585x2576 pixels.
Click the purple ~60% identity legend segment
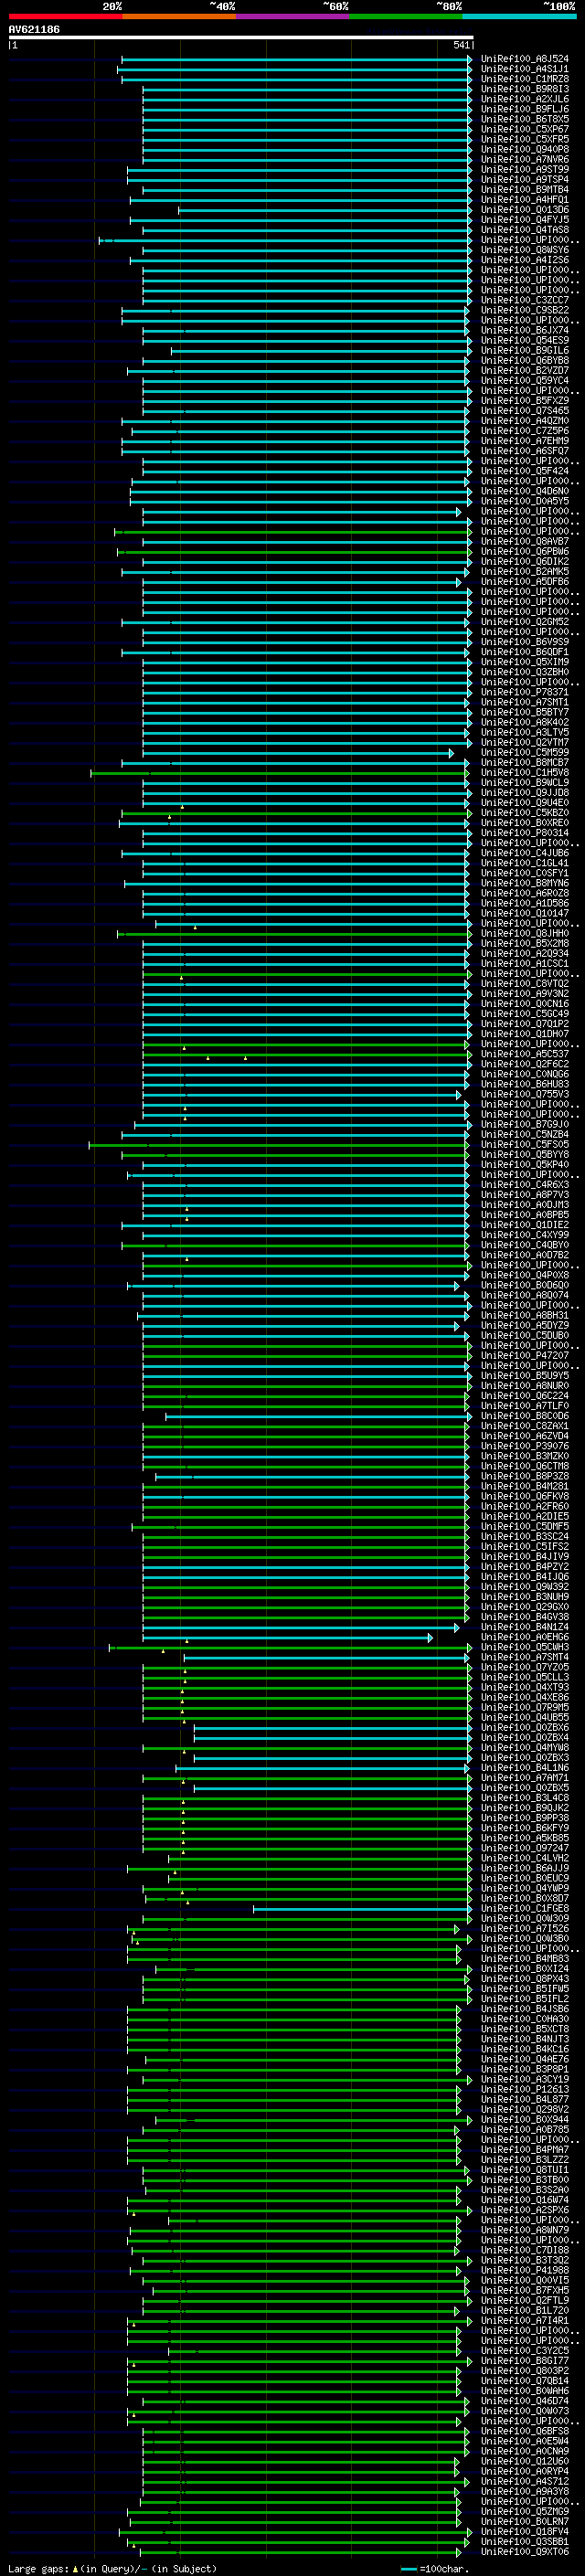click(293, 16)
